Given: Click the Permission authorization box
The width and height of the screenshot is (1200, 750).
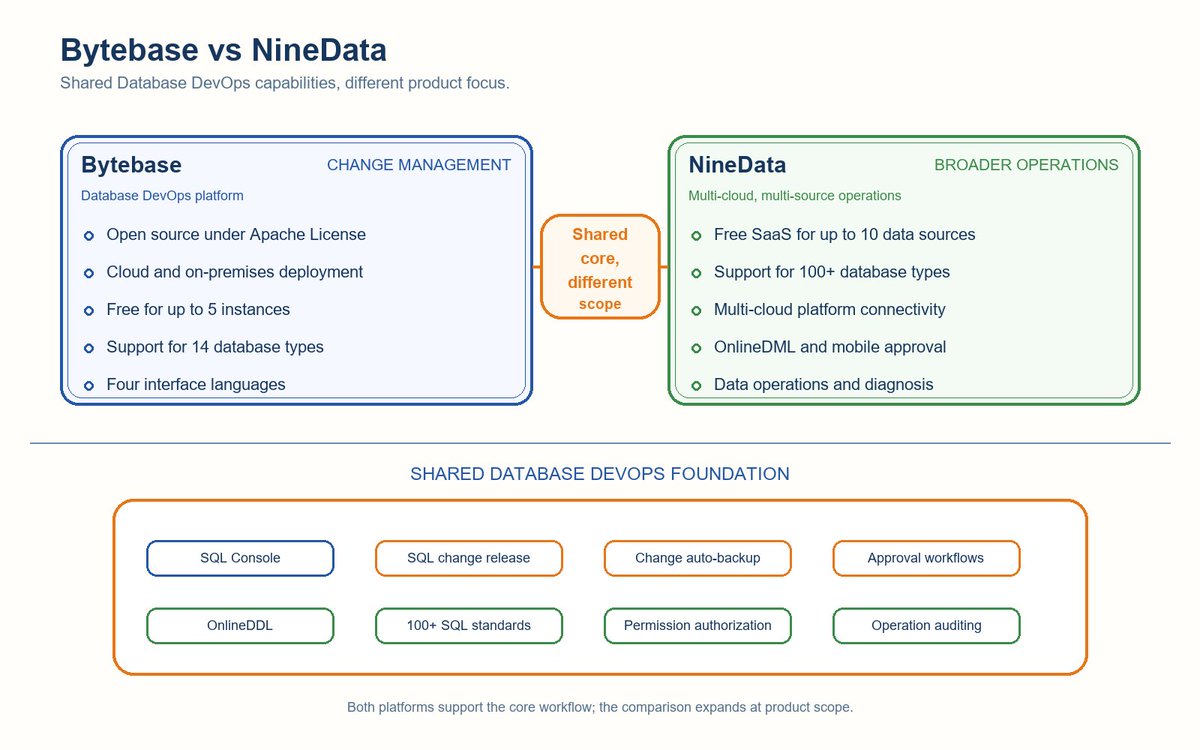Looking at the screenshot, I should pyautogui.click(x=698, y=625).
